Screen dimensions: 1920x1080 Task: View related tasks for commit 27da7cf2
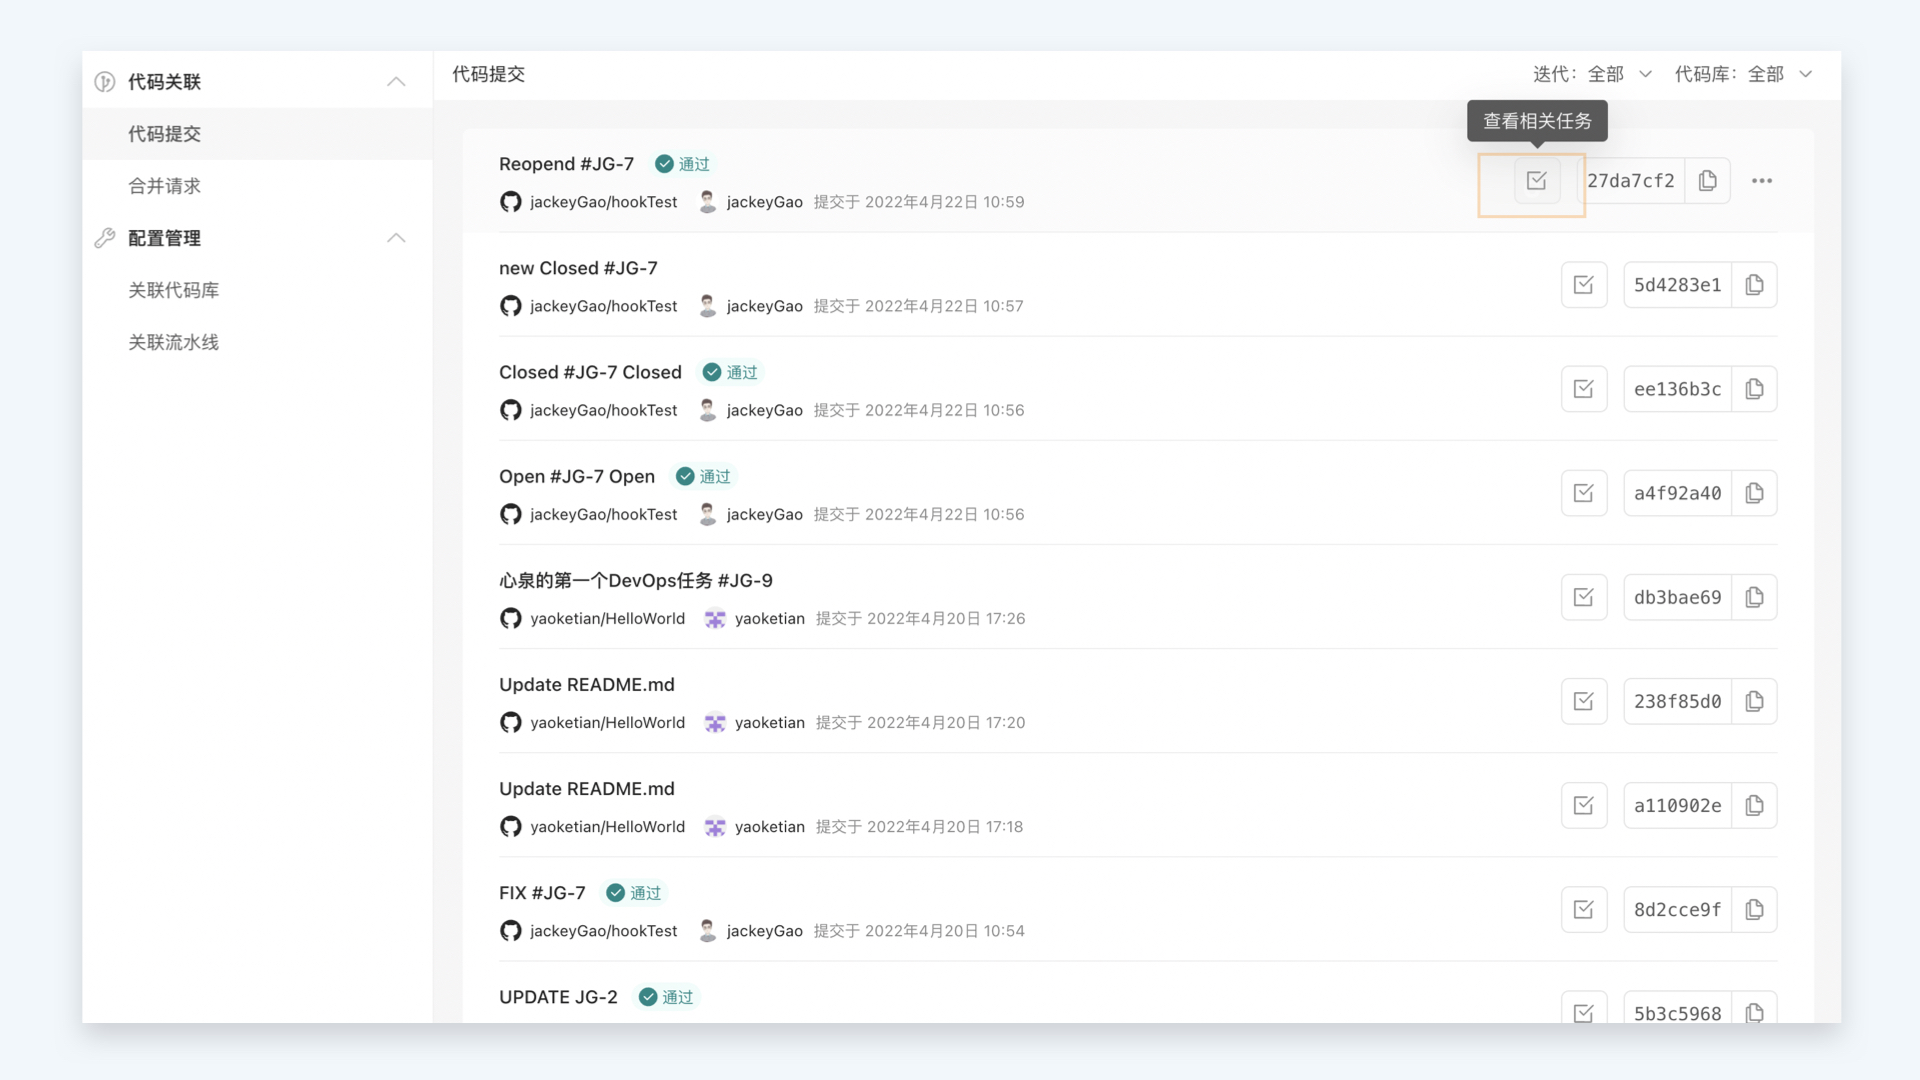click(x=1536, y=181)
